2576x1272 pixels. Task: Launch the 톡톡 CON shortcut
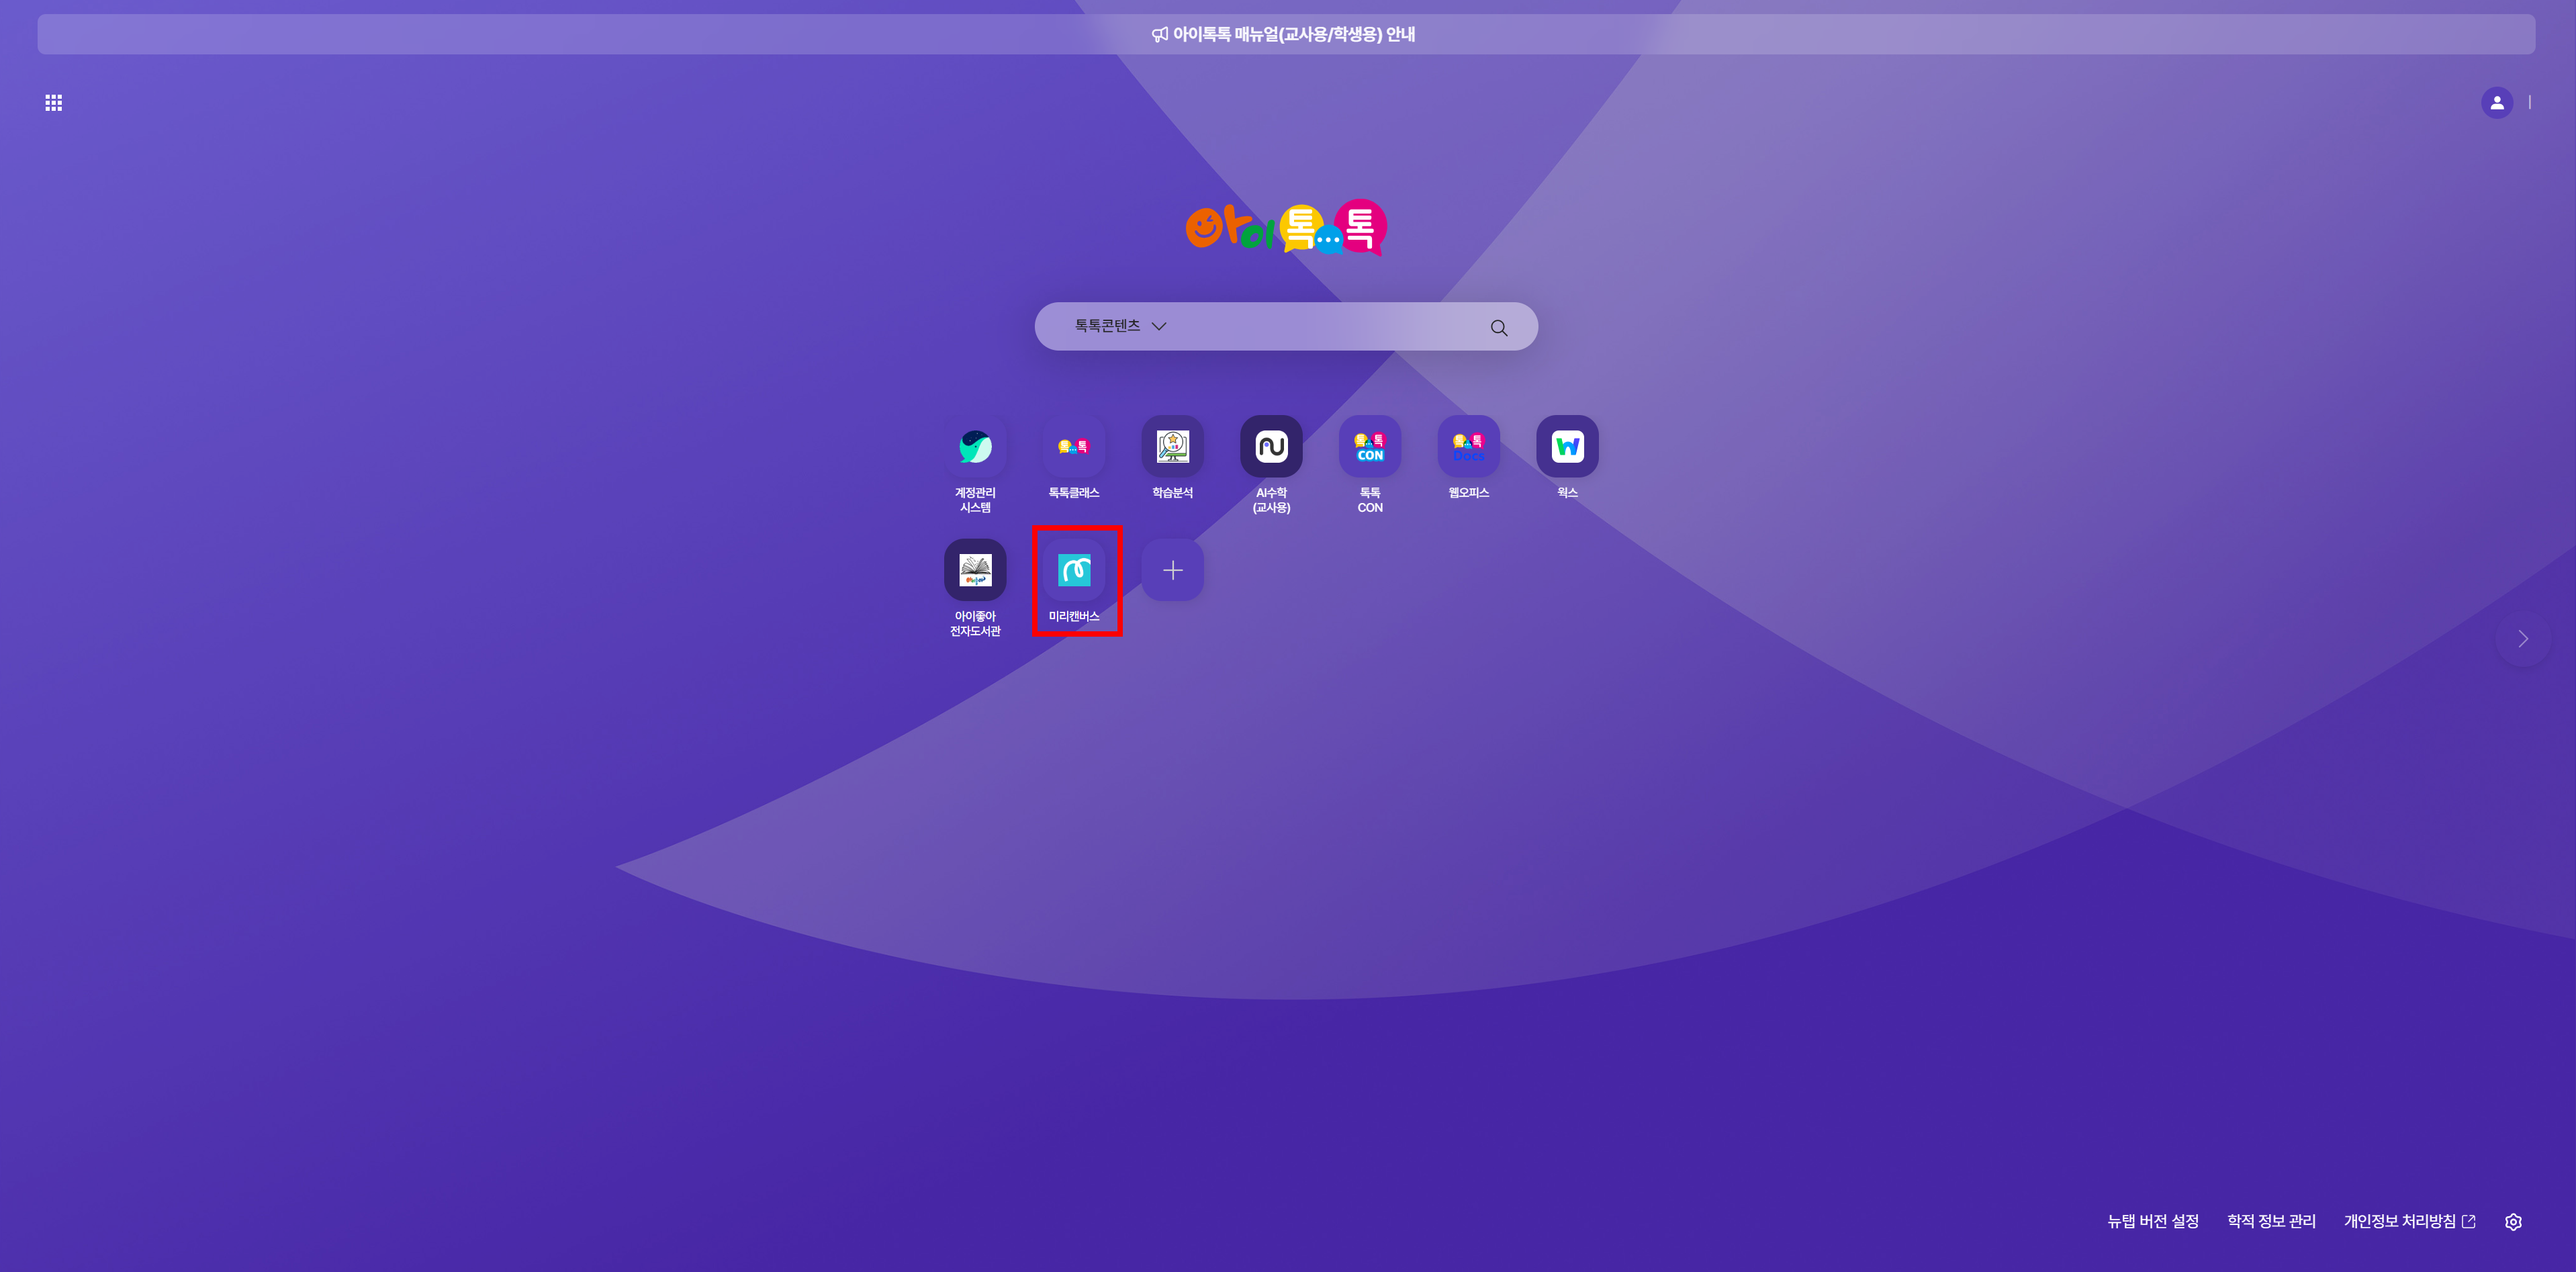(1369, 447)
